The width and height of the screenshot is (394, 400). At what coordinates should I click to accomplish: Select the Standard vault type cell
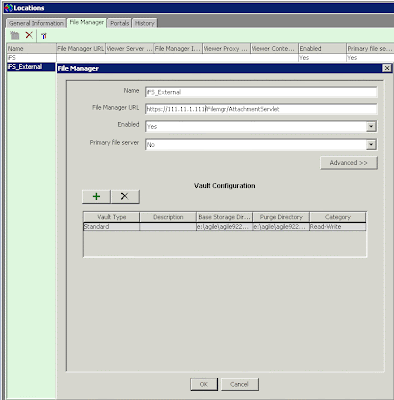pos(111,227)
